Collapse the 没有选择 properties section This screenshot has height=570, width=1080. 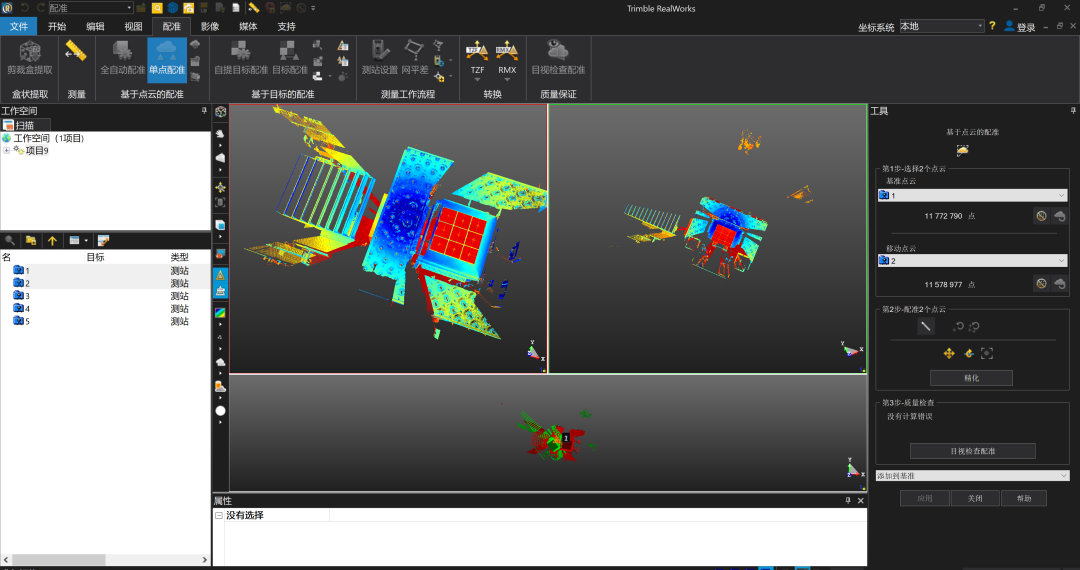tap(219, 515)
